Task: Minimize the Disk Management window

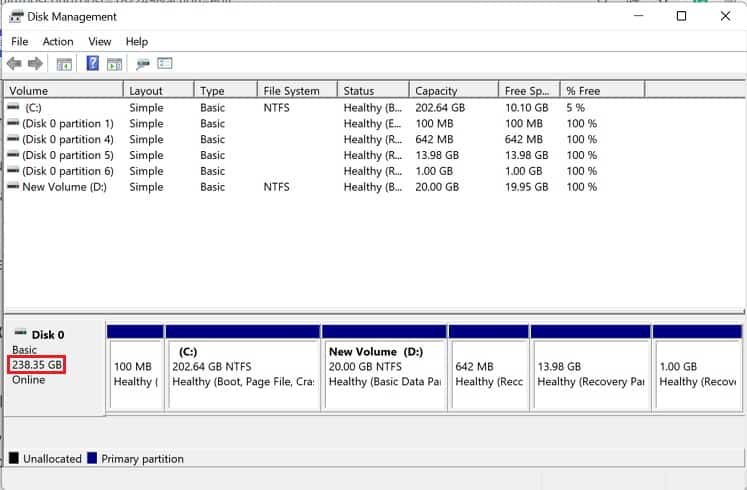Action: point(638,16)
